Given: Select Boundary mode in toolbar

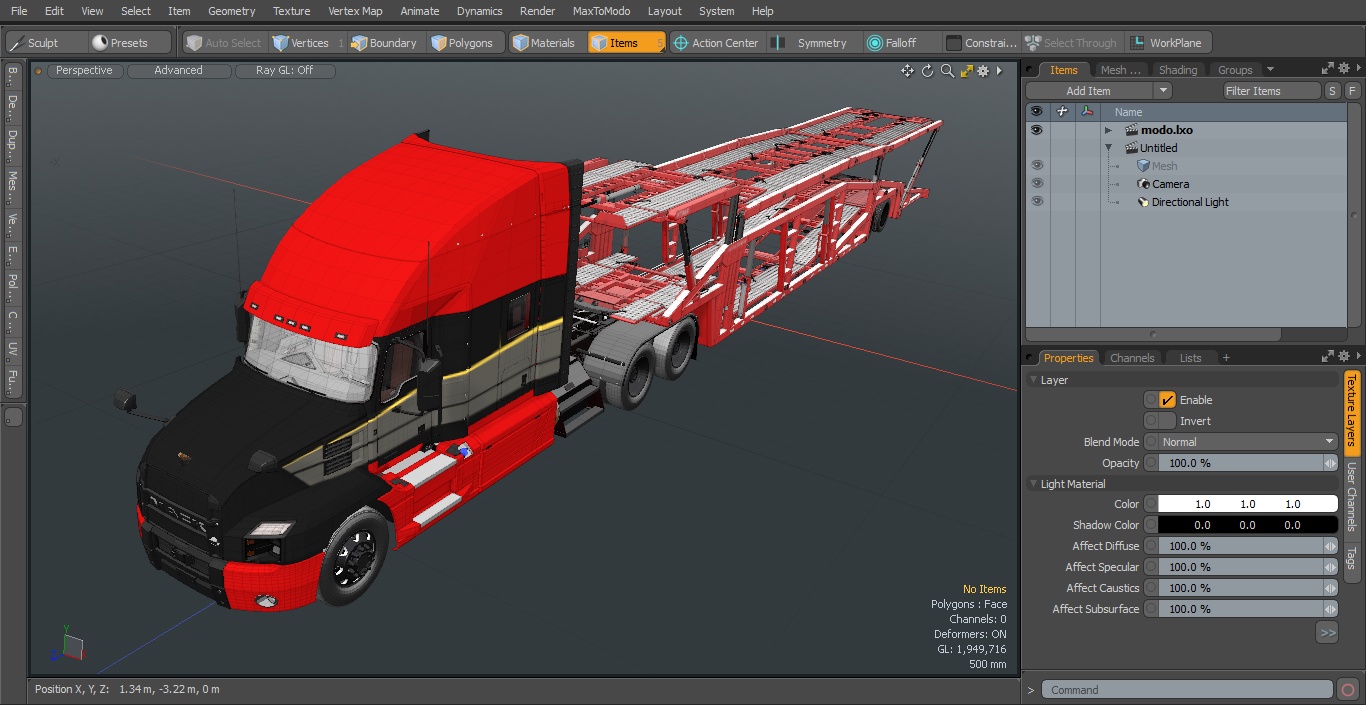Looking at the screenshot, I should pos(384,43).
